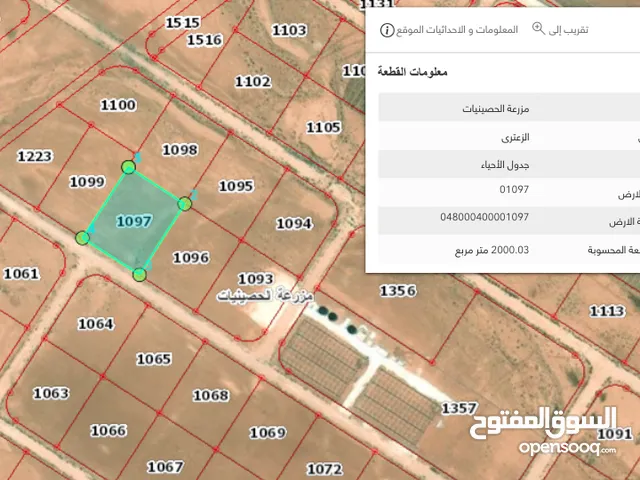Select parcel label 1096
This screenshot has height=480, width=640.
tap(191, 258)
